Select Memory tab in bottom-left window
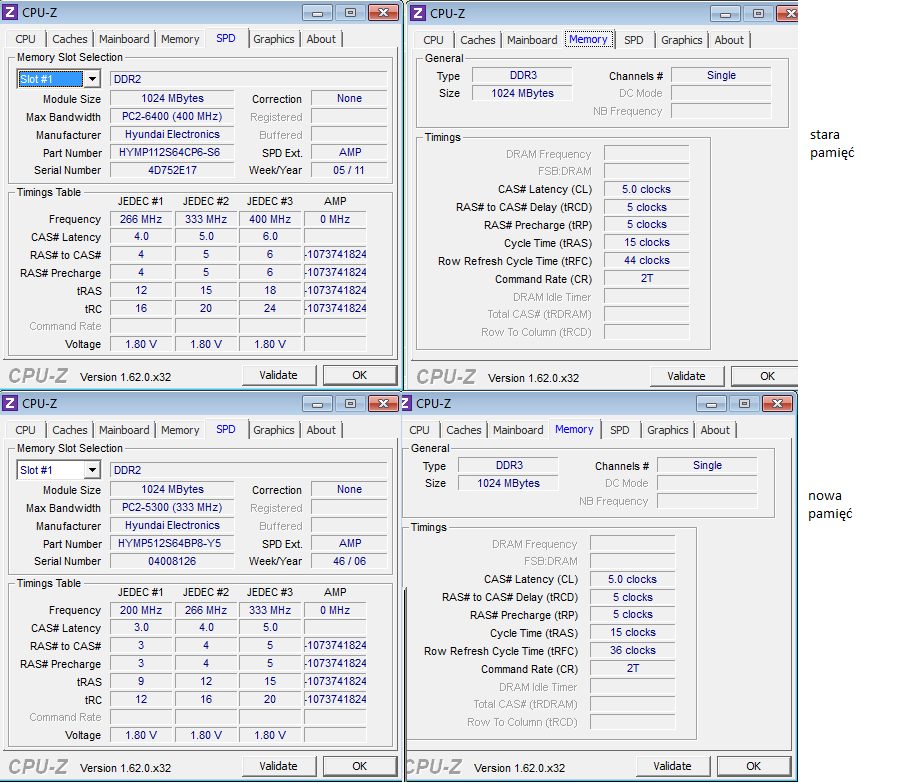Viewport: 912px width, 783px height. point(180,430)
